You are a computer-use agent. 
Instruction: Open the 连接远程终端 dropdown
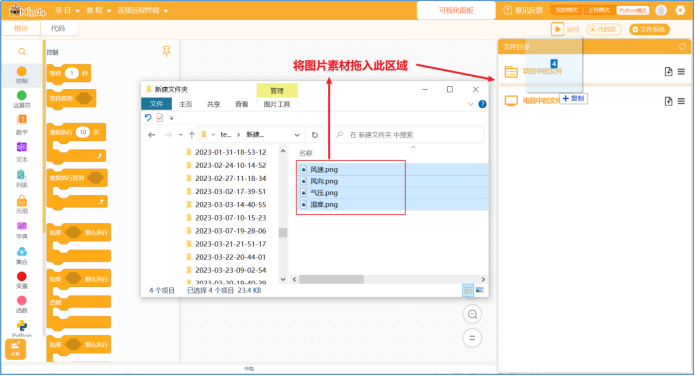click(x=142, y=10)
